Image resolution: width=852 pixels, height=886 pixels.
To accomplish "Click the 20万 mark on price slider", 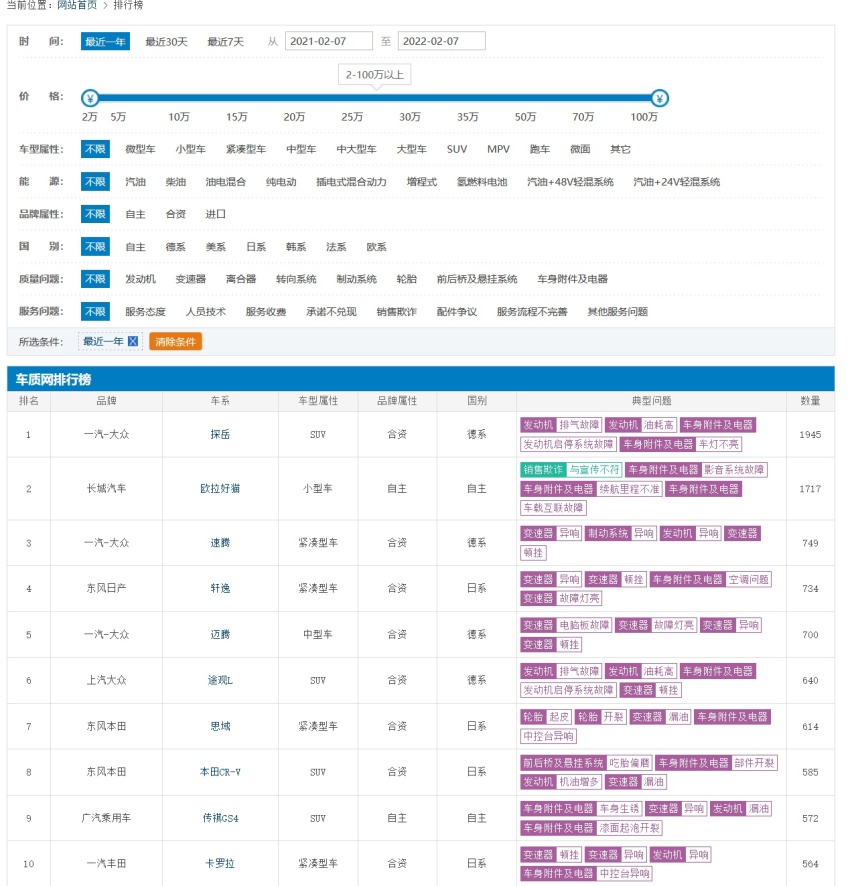I will click(x=294, y=117).
